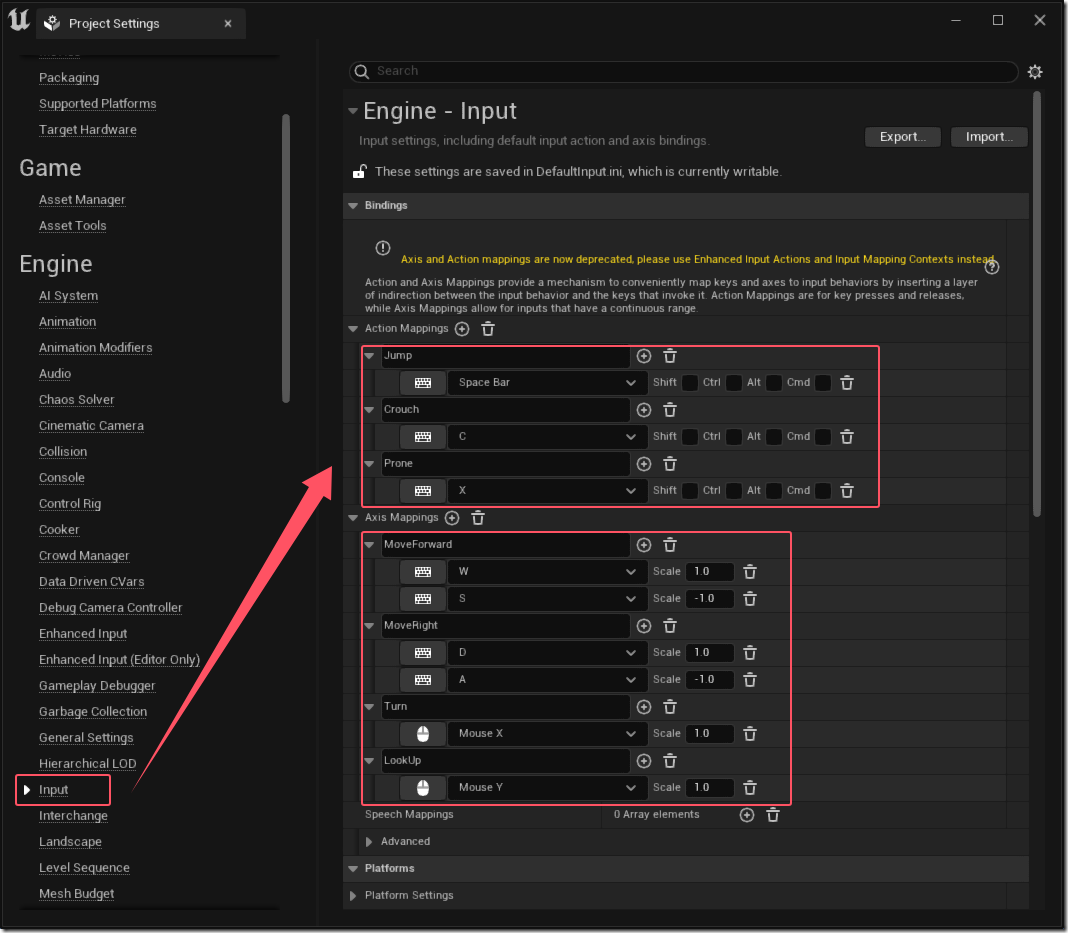Image resolution: width=1068 pixels, height=933 pixels.
Task: Import input settings
Action: coord(989,137)
